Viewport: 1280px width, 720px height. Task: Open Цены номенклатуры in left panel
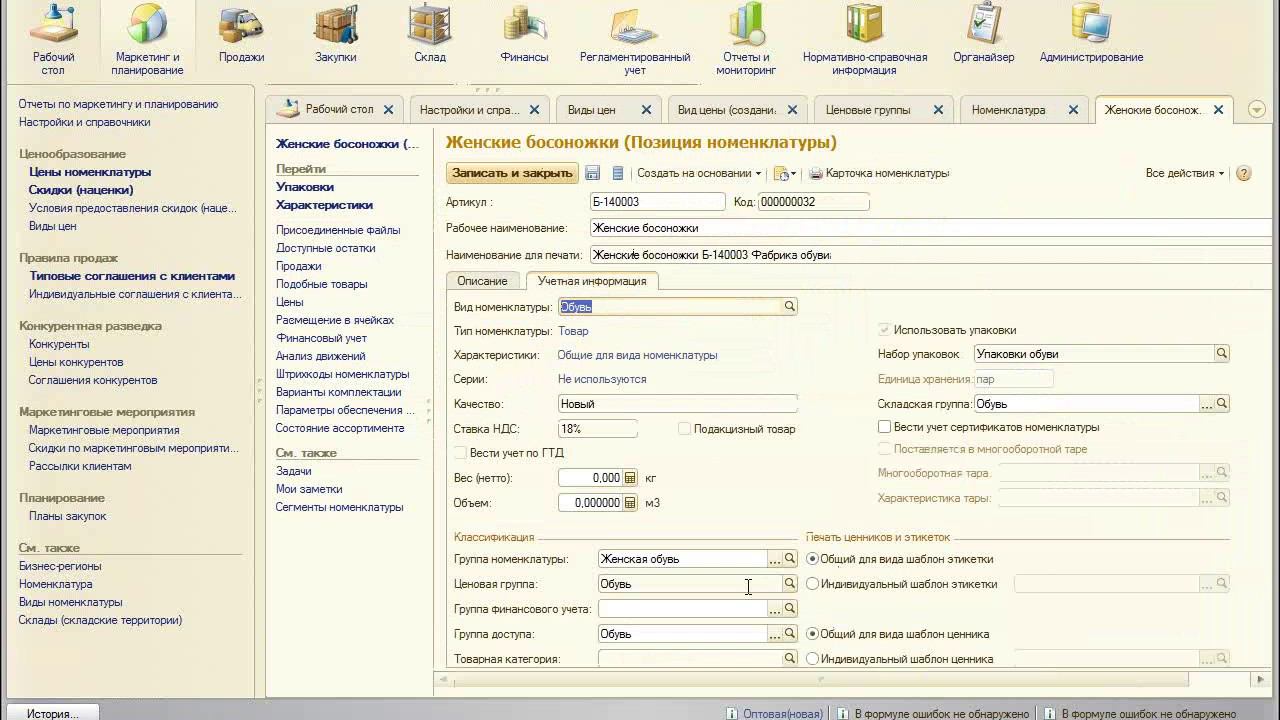click(90, 172)
